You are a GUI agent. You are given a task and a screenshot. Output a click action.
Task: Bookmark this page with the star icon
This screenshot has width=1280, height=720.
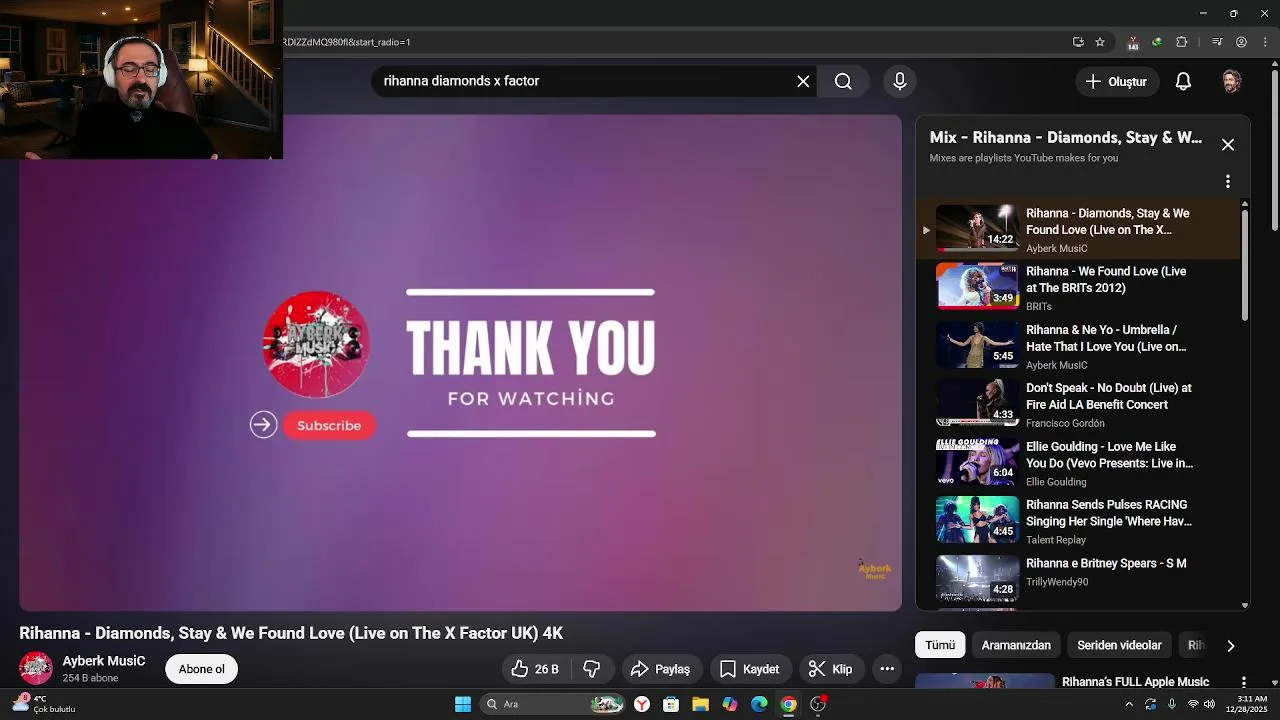pyautogui.click(x=1100, y=42)
